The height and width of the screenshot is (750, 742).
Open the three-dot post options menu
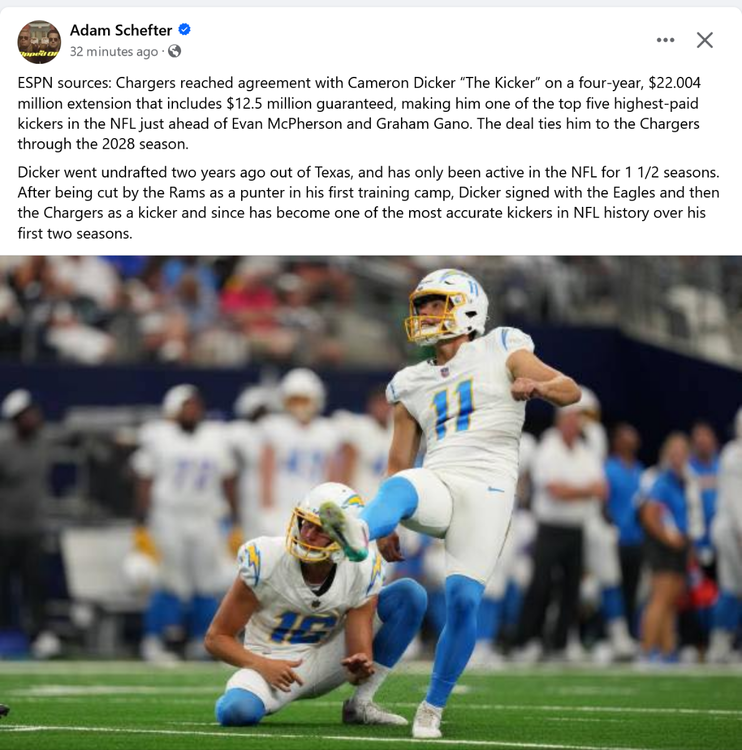click(665, 40)
